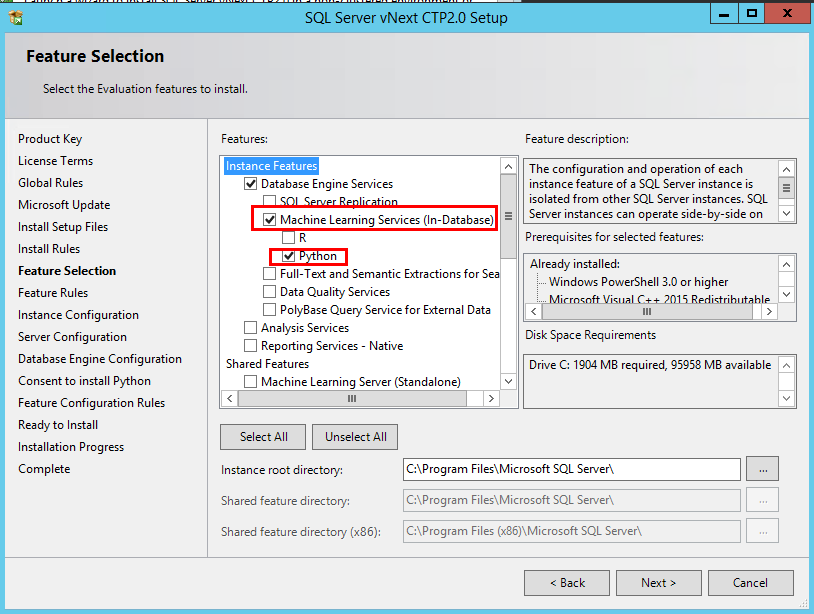This screenshot has width=814, height=614.
Task: Select the bold Feature Selection step
Action: point(67,271)
